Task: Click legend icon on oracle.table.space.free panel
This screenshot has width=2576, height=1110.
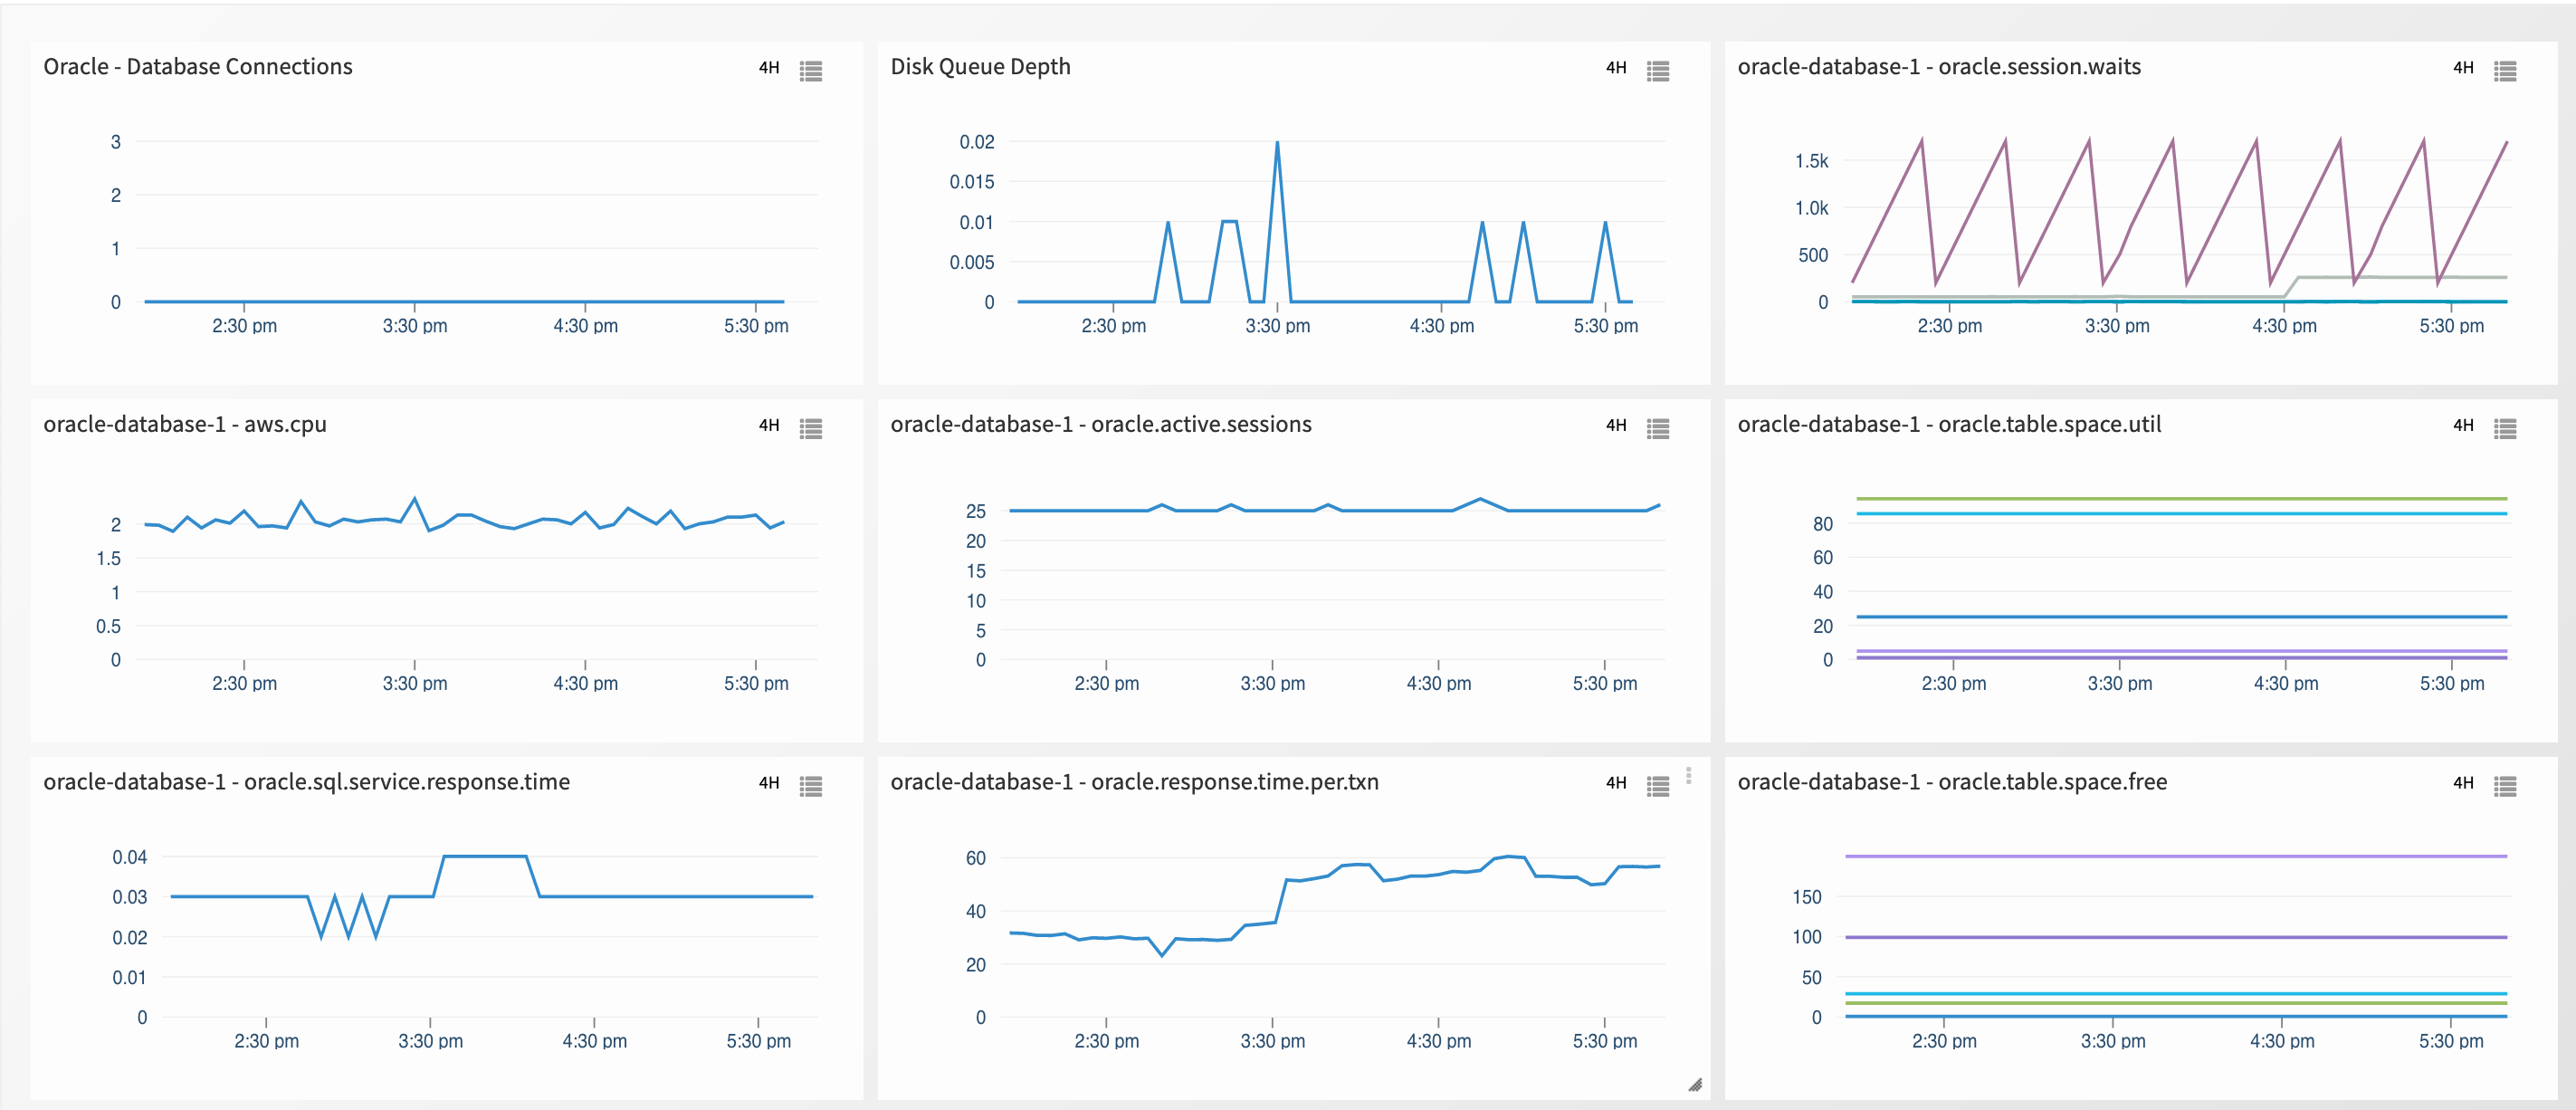Action: (x=2507, y=786)
